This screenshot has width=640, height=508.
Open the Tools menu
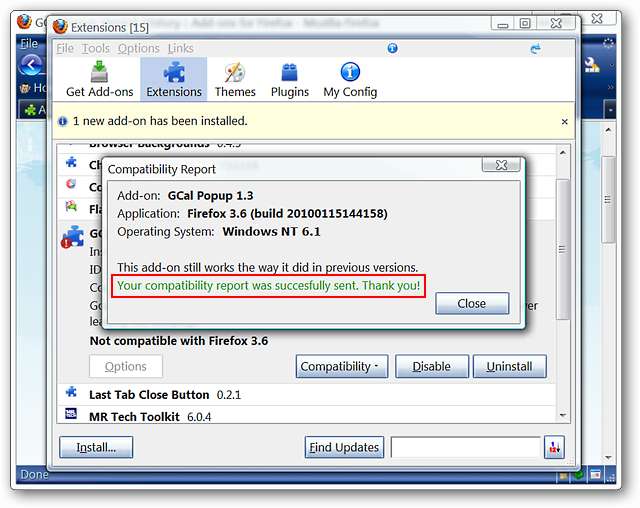[x=96, y=49]
